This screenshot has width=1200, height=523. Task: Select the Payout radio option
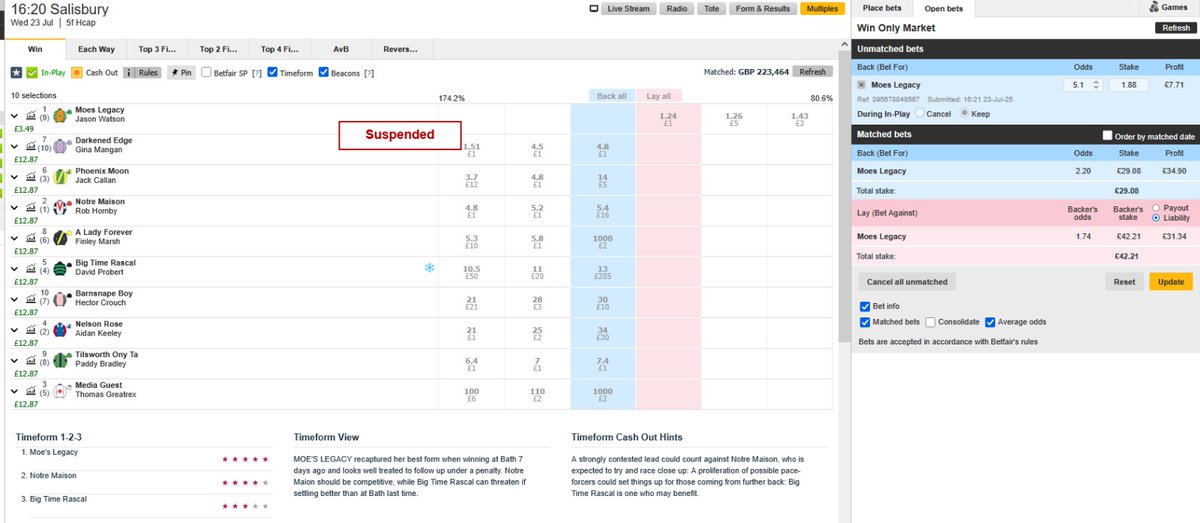pyautogui.click(x=1157, y=208)
